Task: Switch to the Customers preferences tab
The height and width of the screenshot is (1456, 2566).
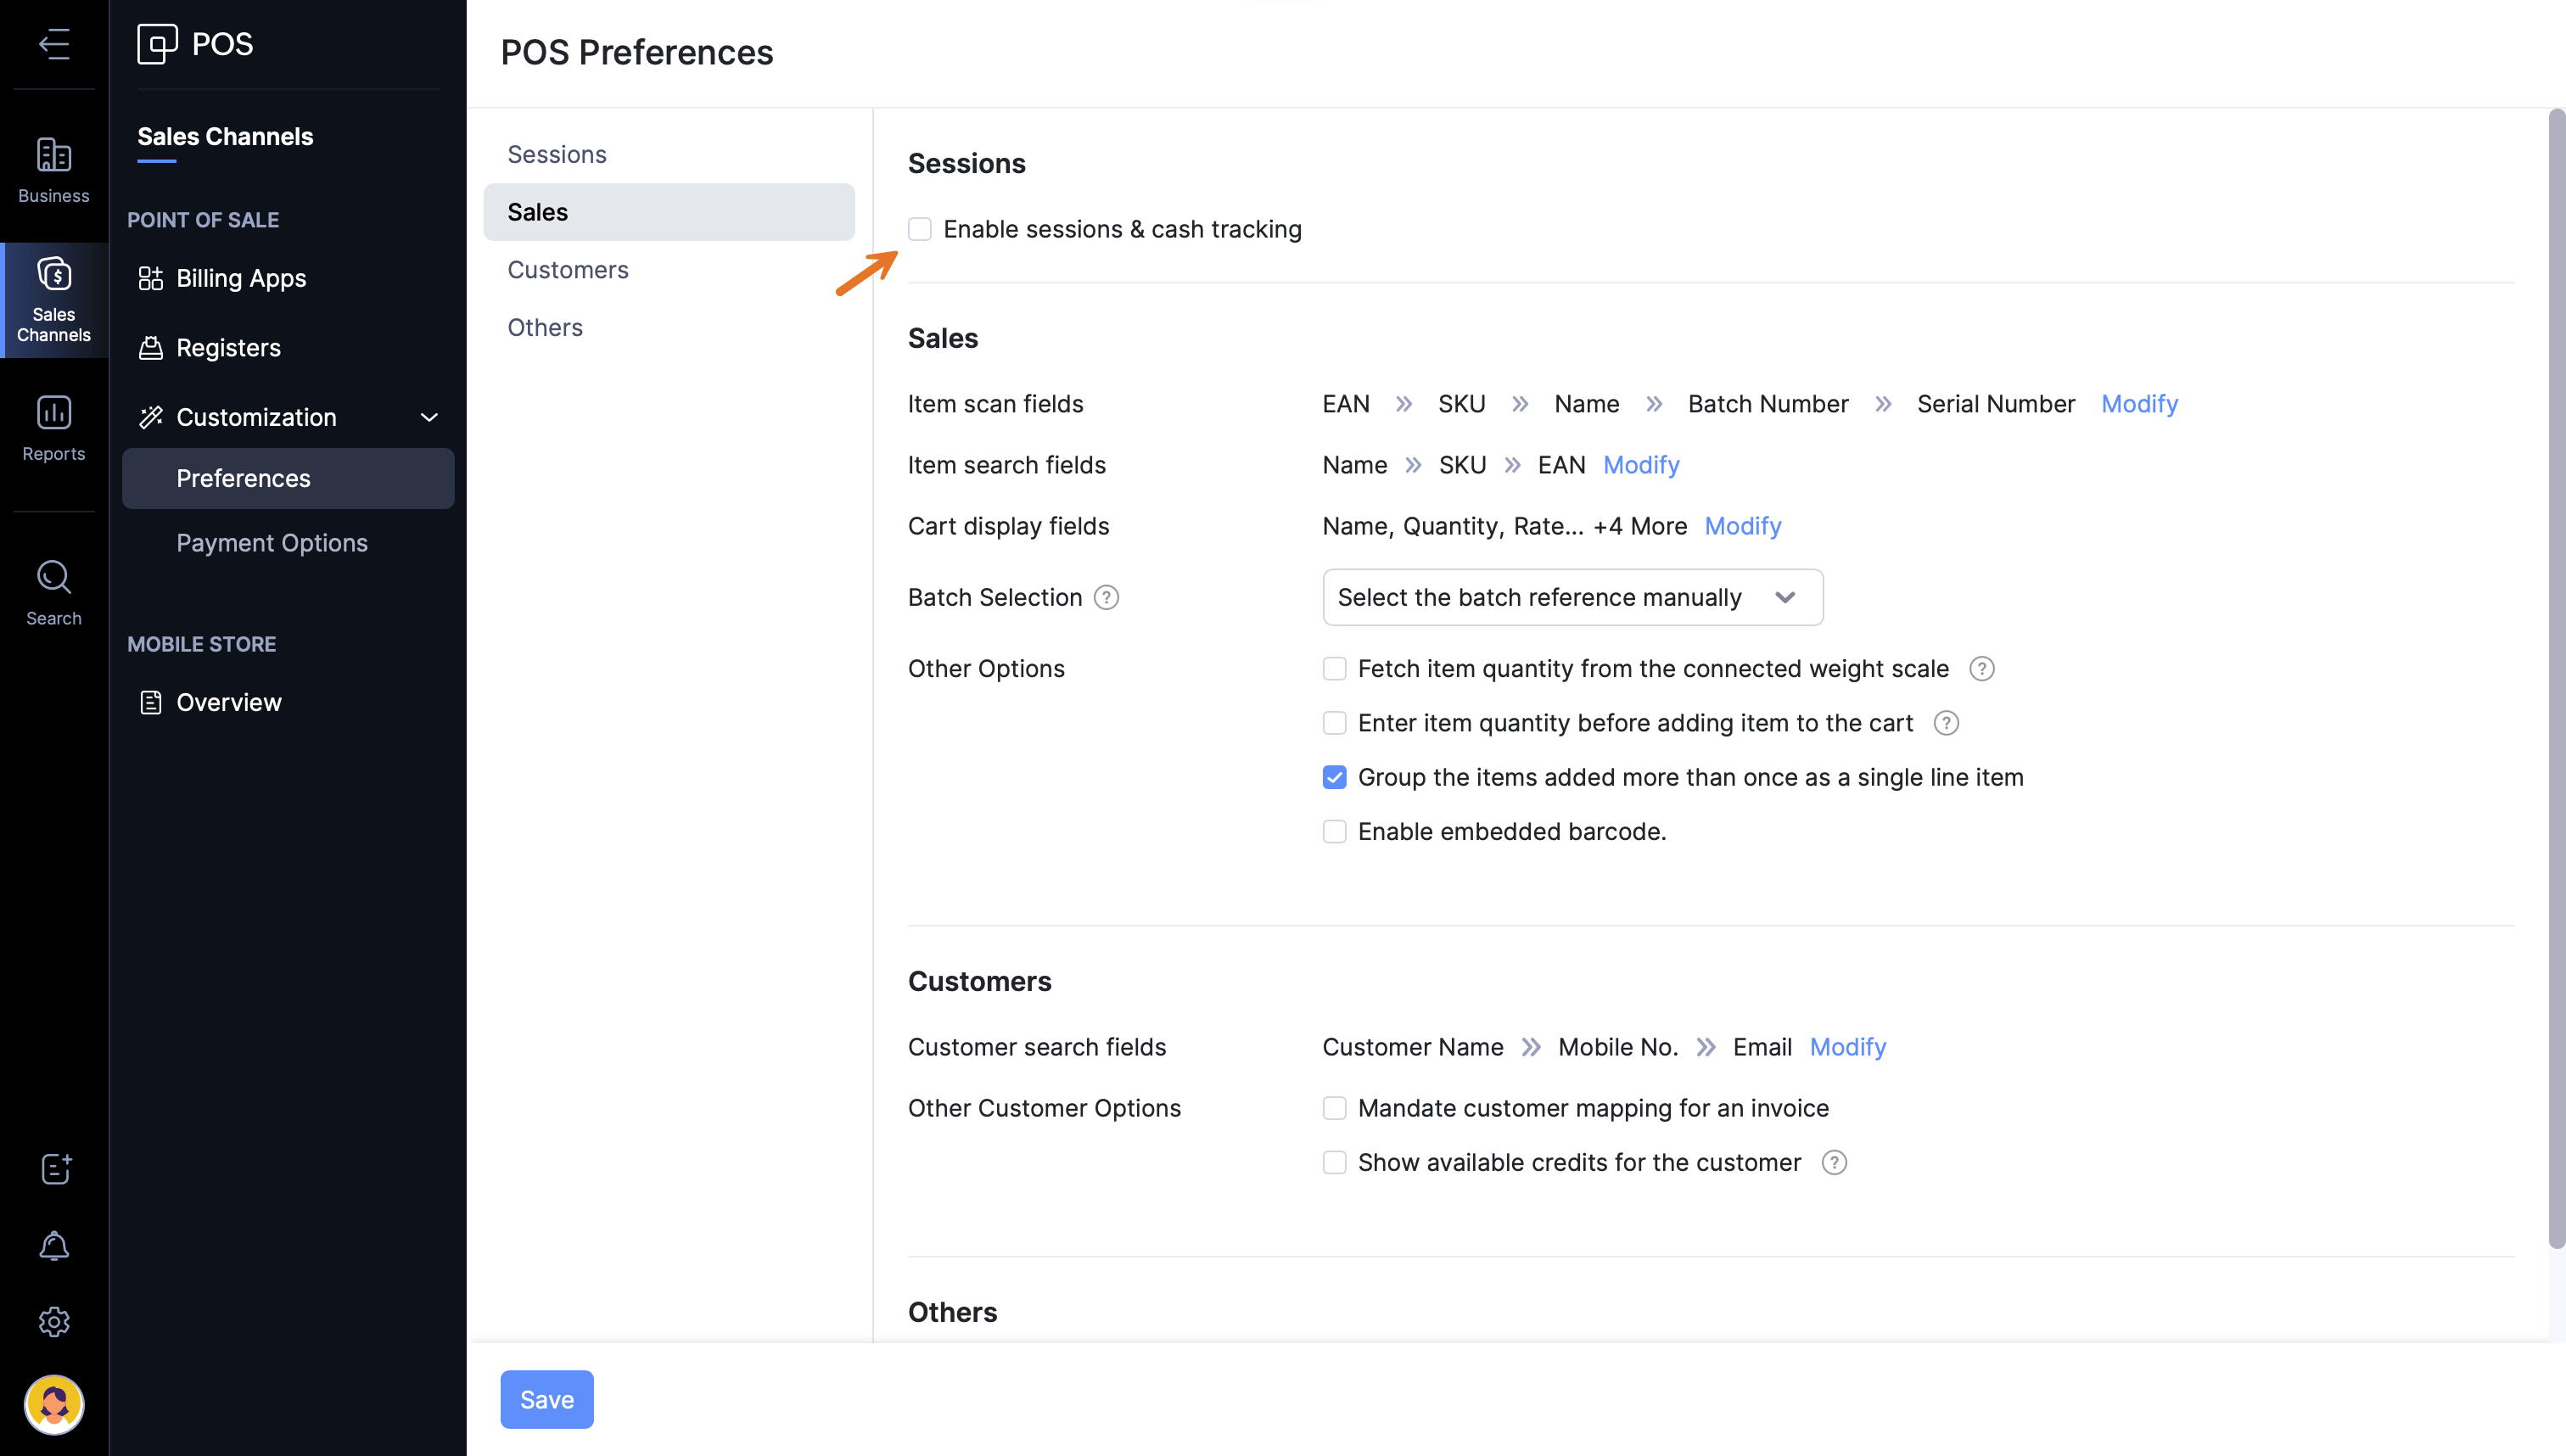Action: (x=568, y=270)
